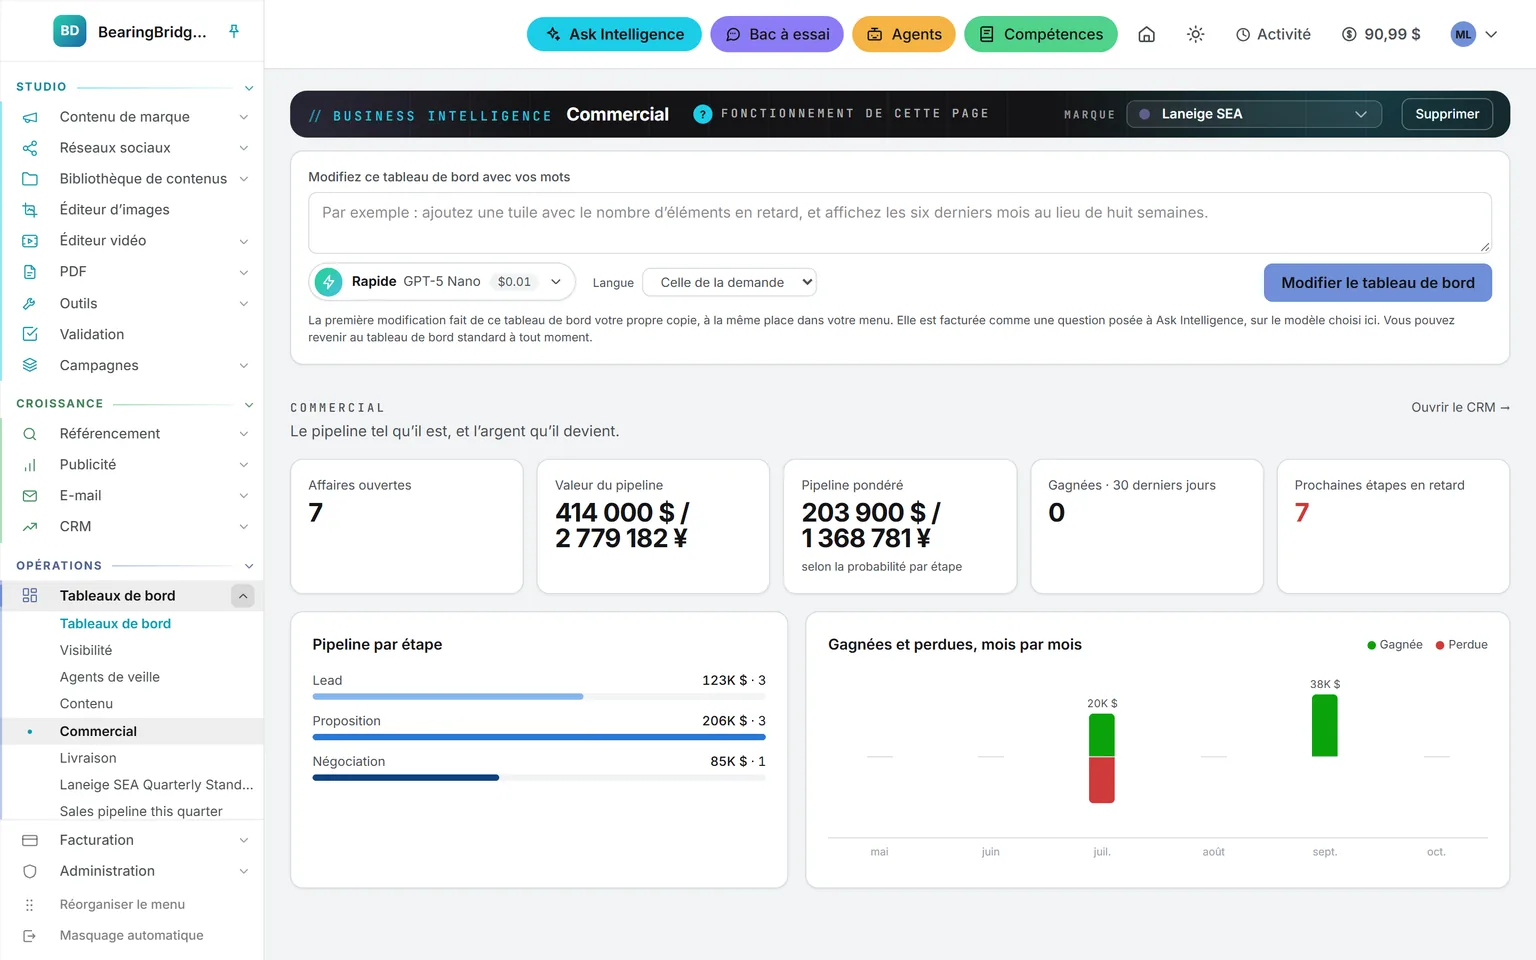Click the Campagnes layers icon

tap(30, 365)
